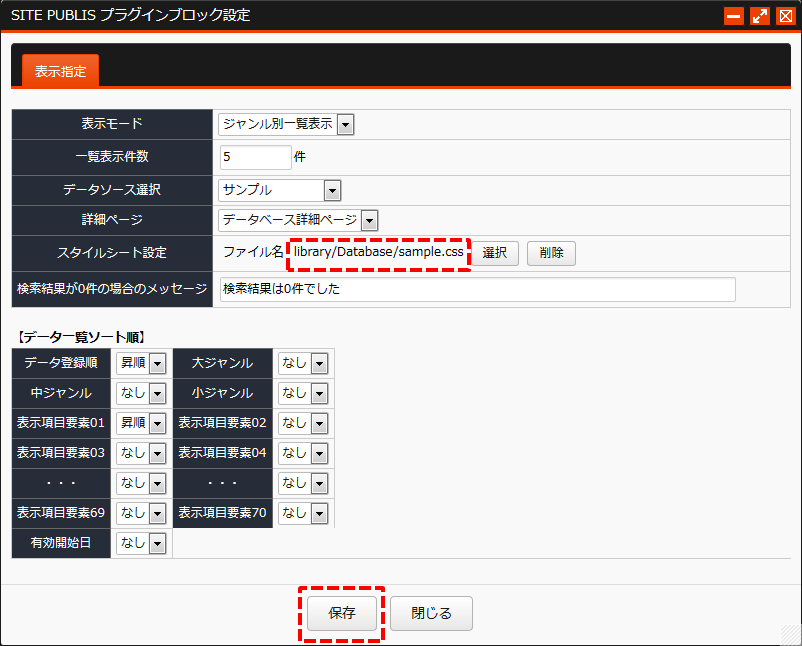Open the データ登録順 sort dropdown
The height and width of the screenshot is (646, 802).
pos(141,364)
